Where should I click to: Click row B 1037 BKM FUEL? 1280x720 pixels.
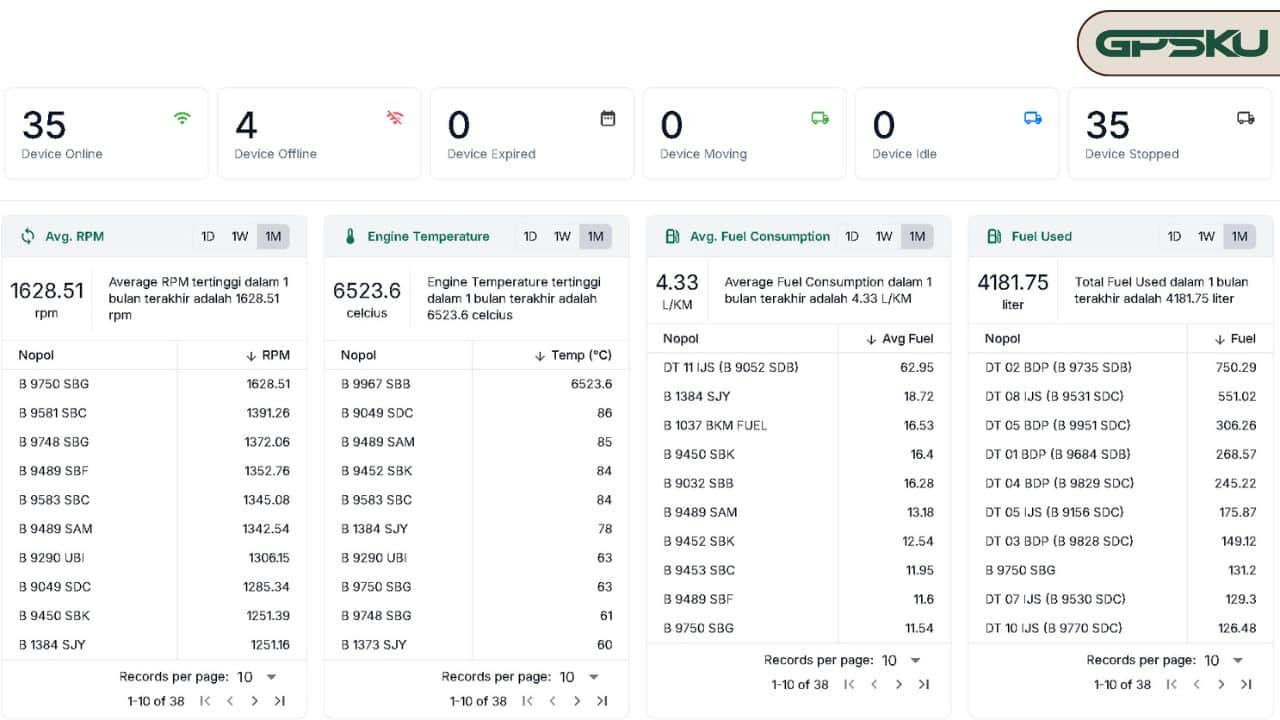tap(799, 425)
